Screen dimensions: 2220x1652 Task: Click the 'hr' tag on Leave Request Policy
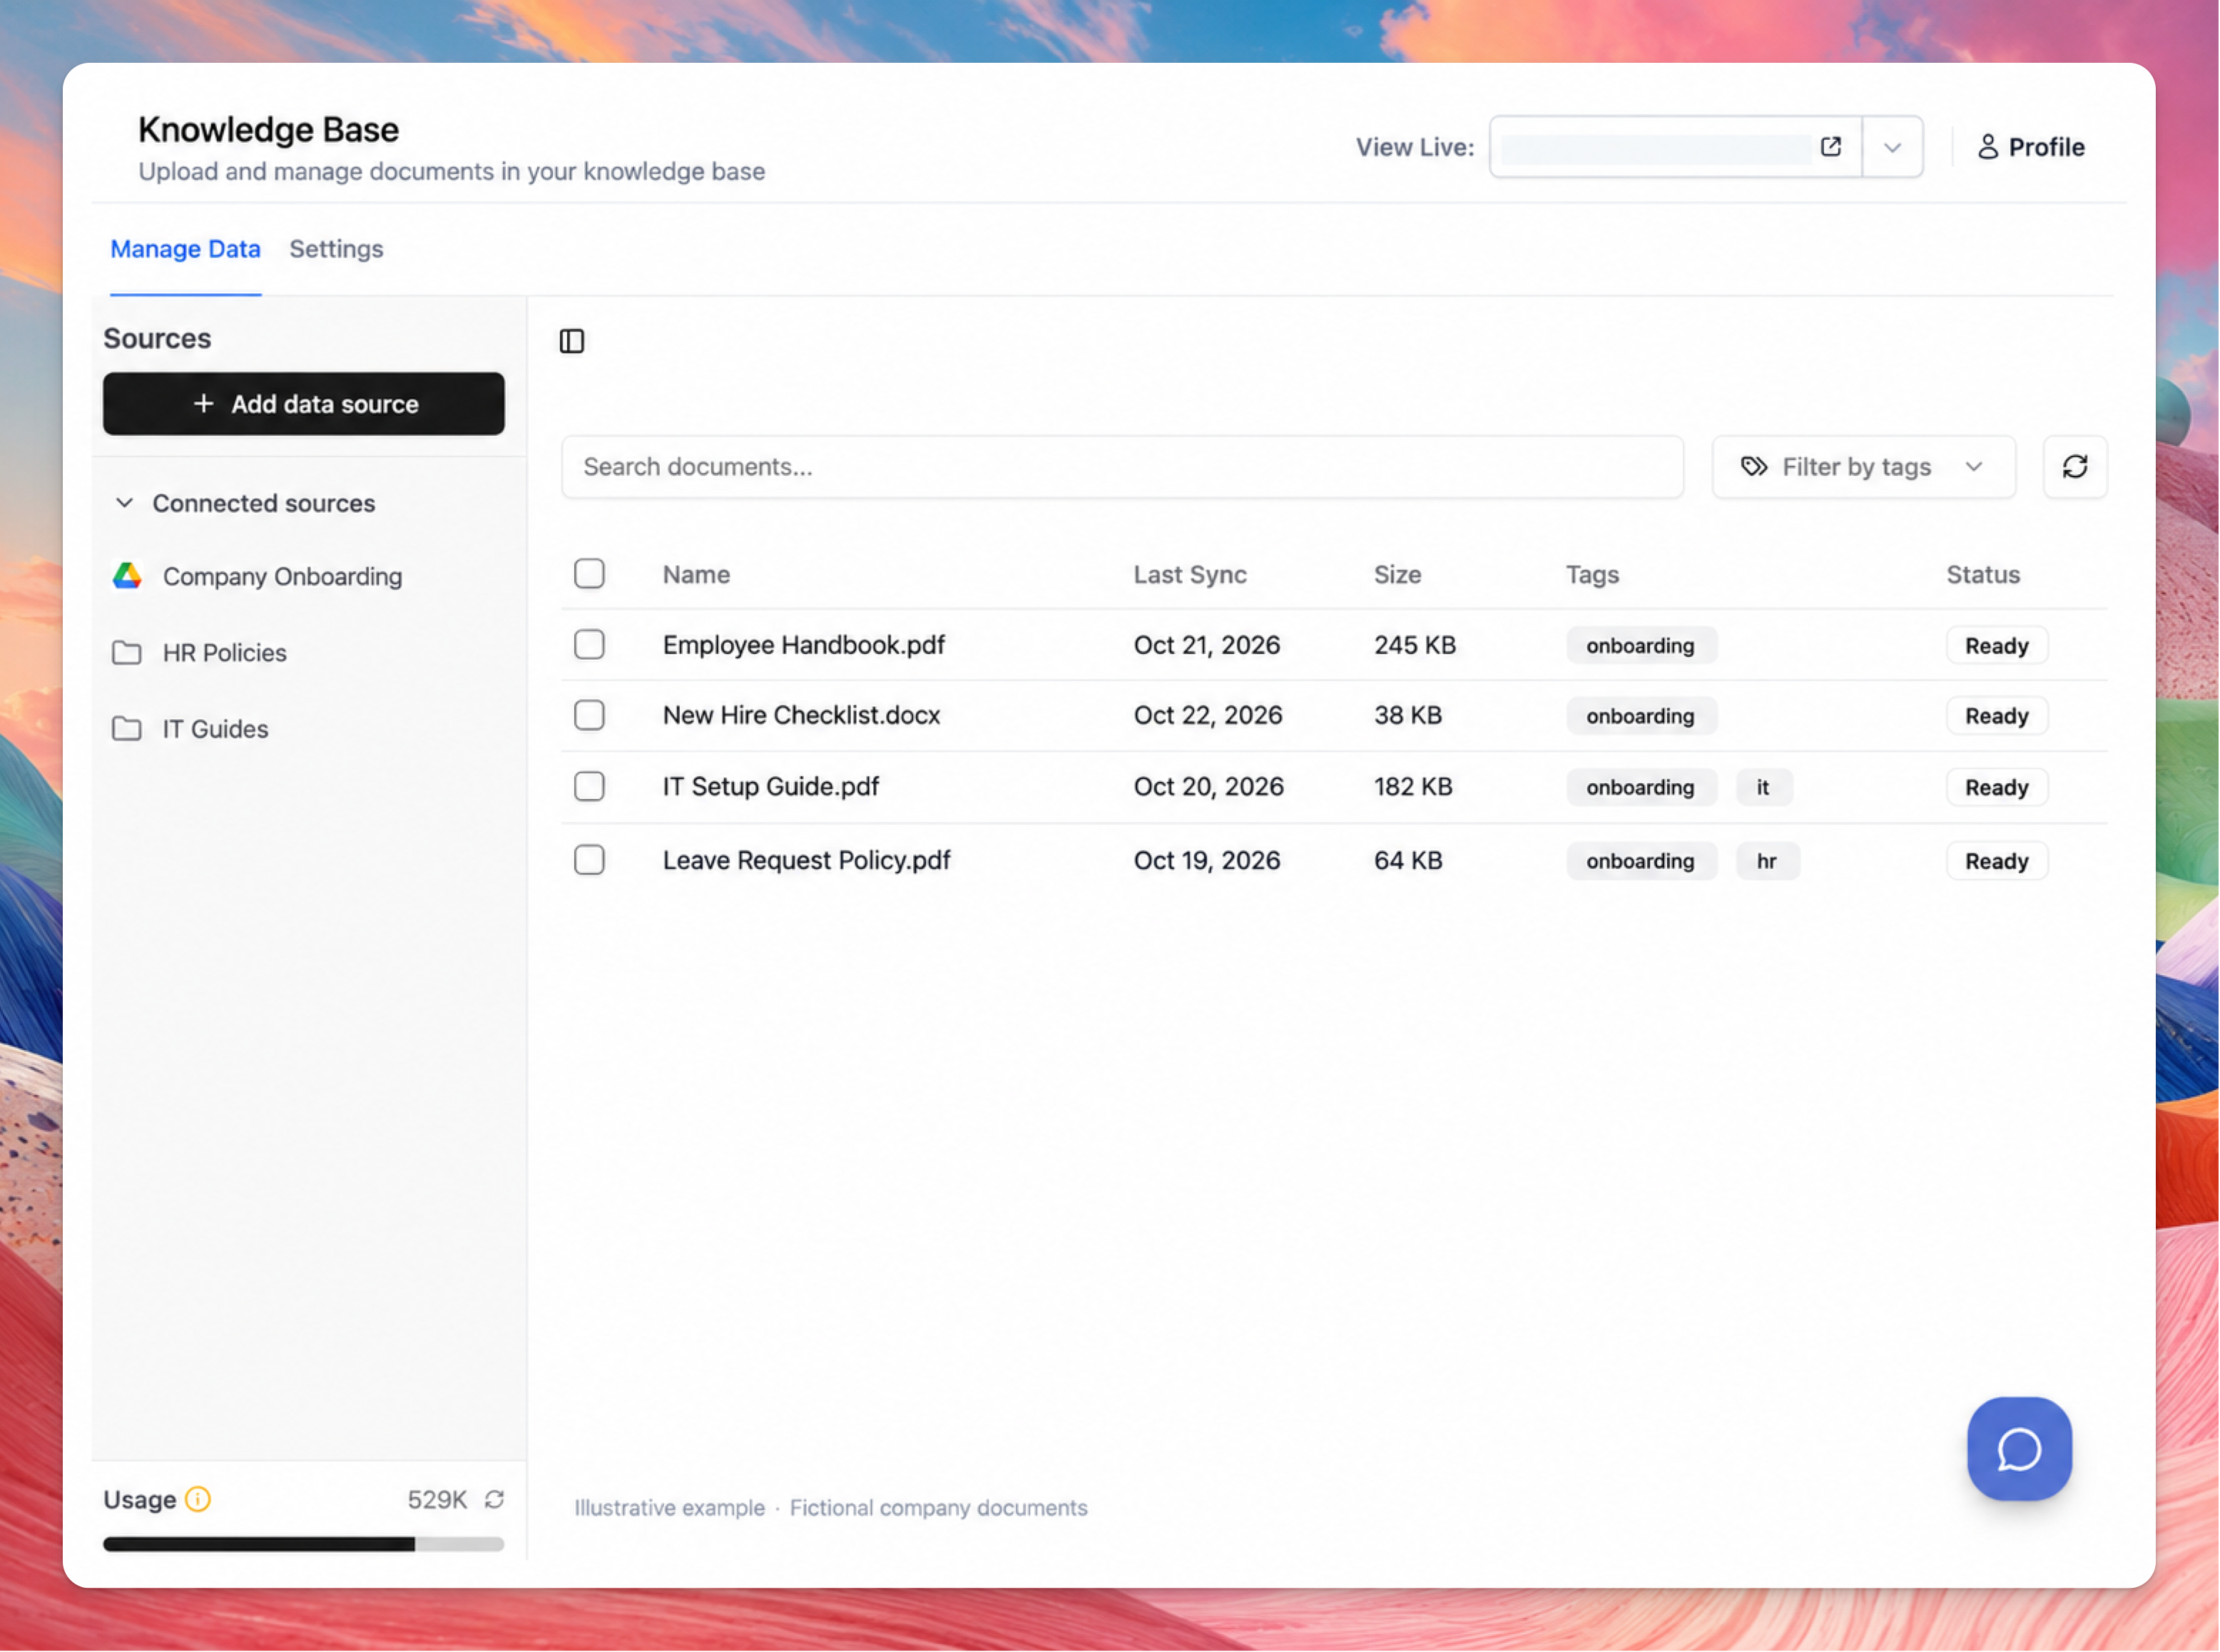point(1767,861)
